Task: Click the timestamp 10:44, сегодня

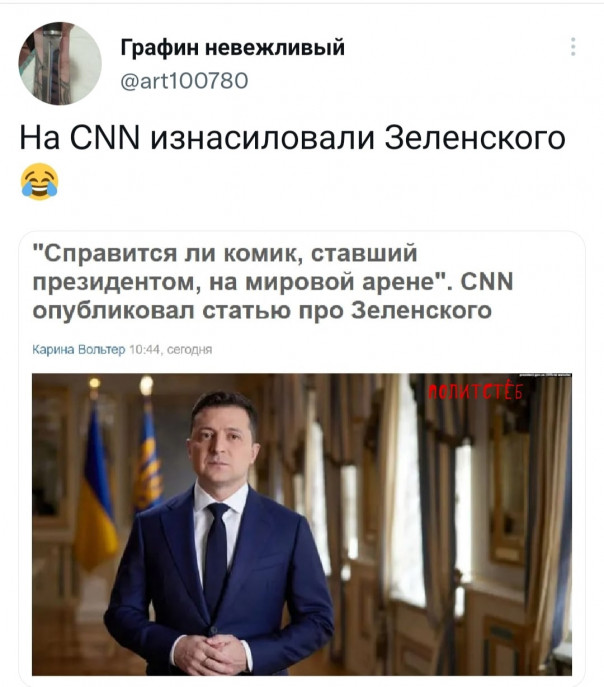Action: click(x=171, y=350)
